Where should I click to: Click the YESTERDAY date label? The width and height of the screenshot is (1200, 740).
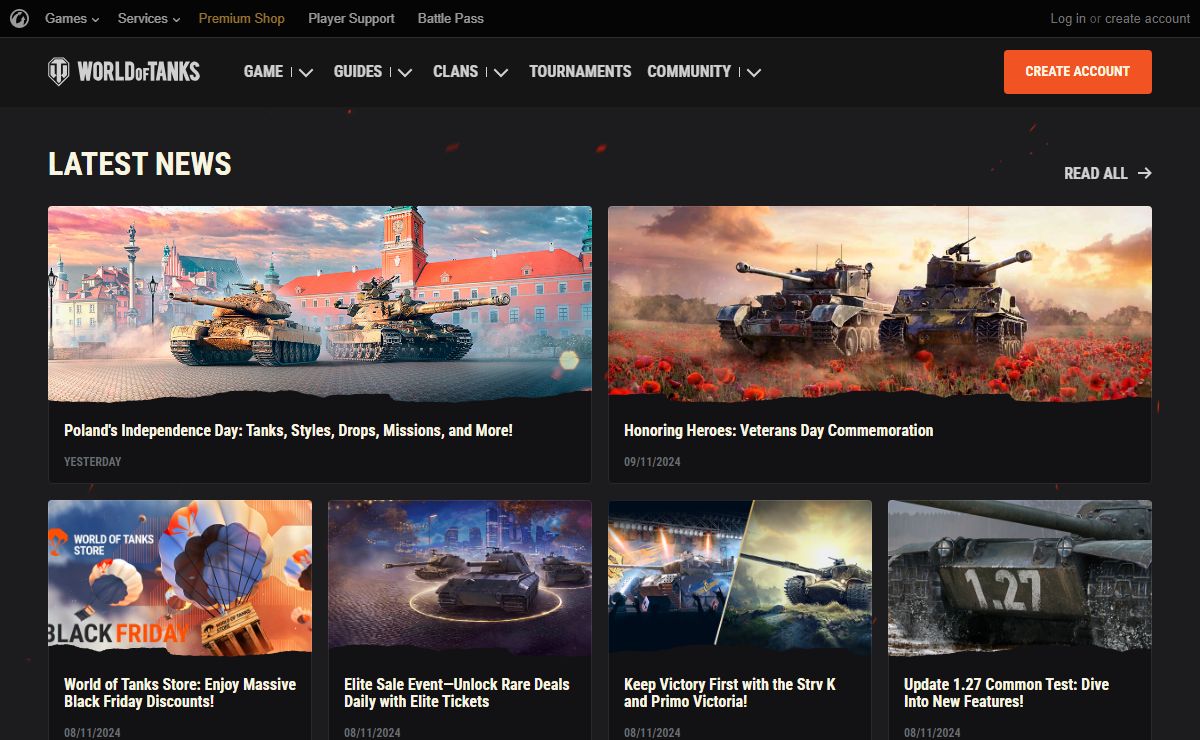(93, 462)
